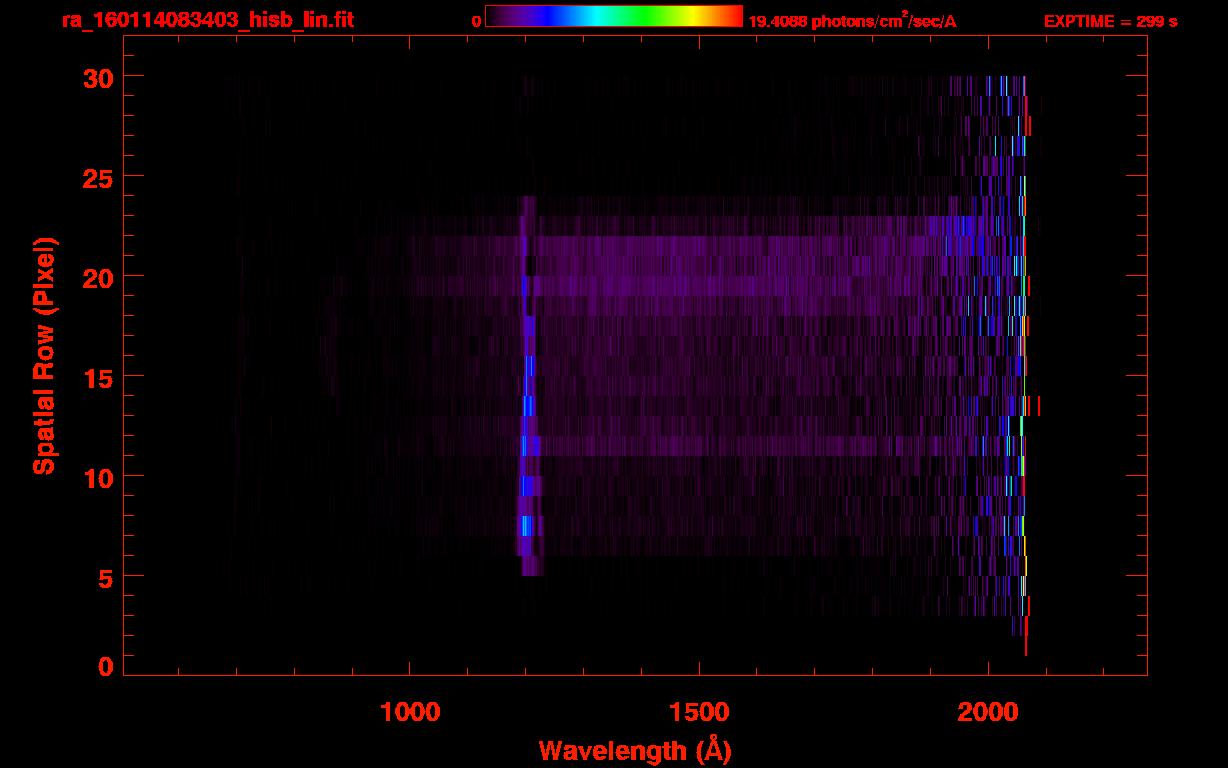
Task: Click the 1500 wavelength tick label
Action: (699, 711)
